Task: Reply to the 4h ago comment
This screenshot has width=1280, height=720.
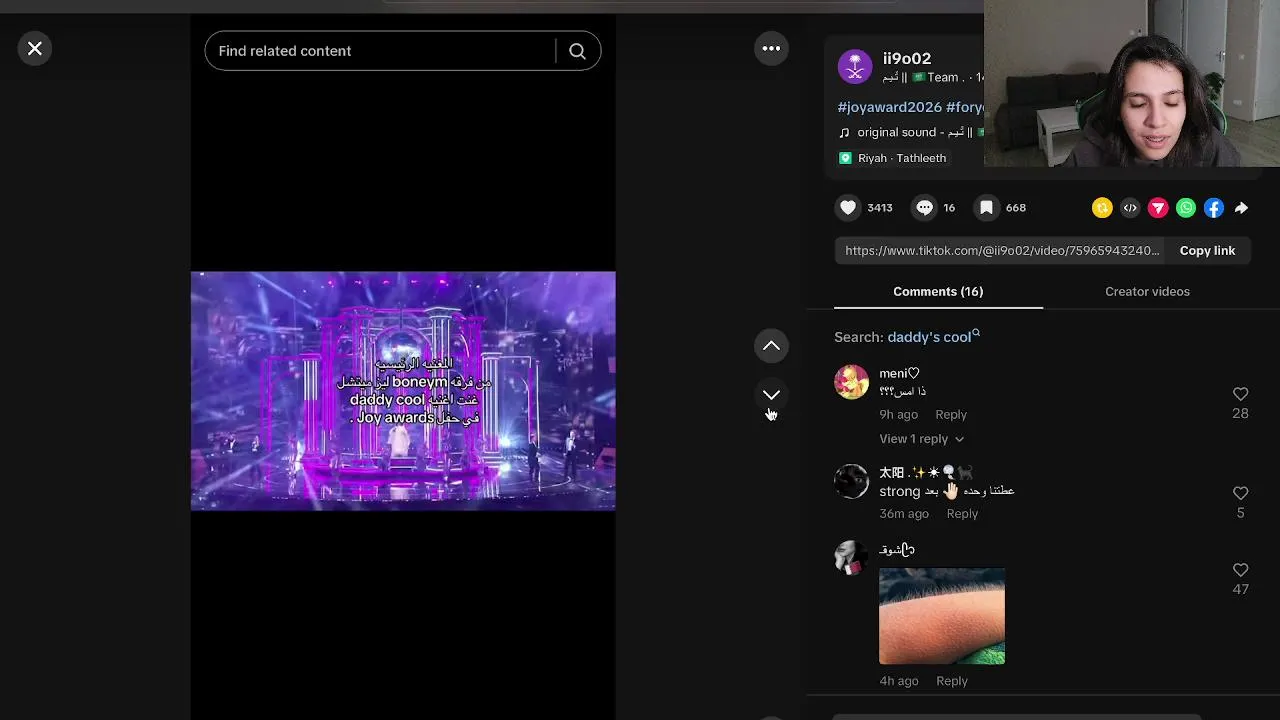Action: 952,681
